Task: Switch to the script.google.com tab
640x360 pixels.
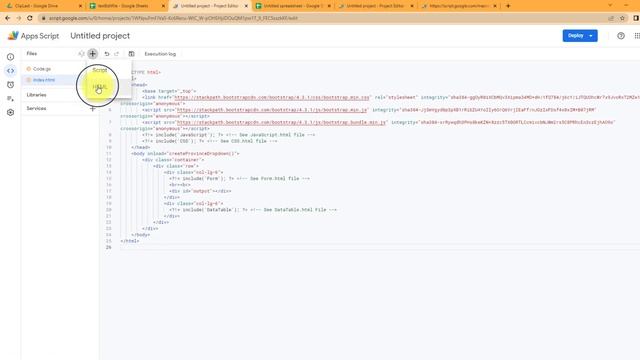Action: pyautogui.click(x=458, y=6)
